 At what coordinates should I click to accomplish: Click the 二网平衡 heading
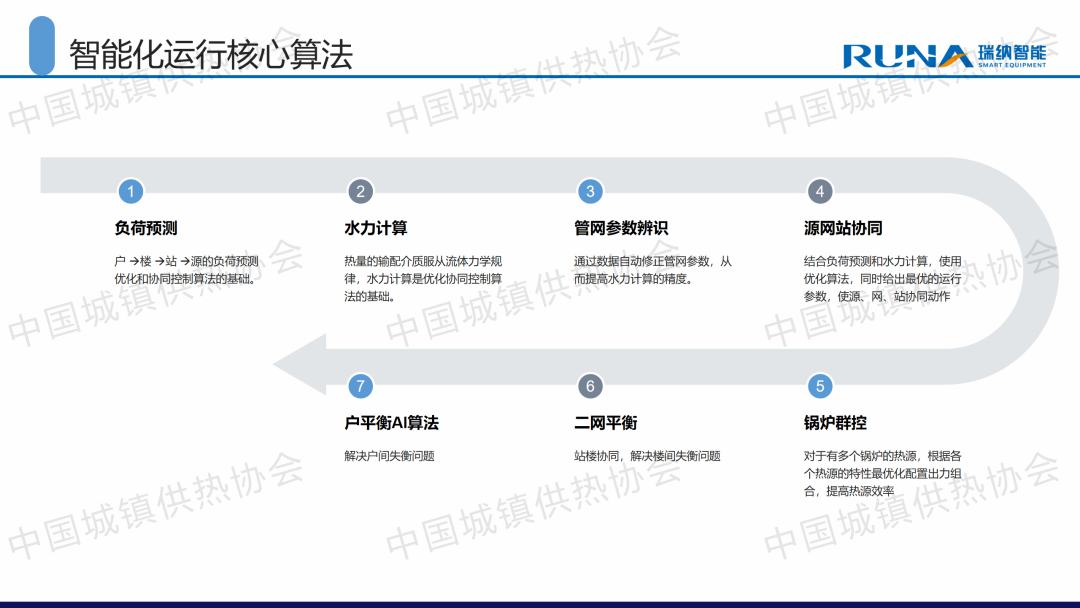click(605, 423)
